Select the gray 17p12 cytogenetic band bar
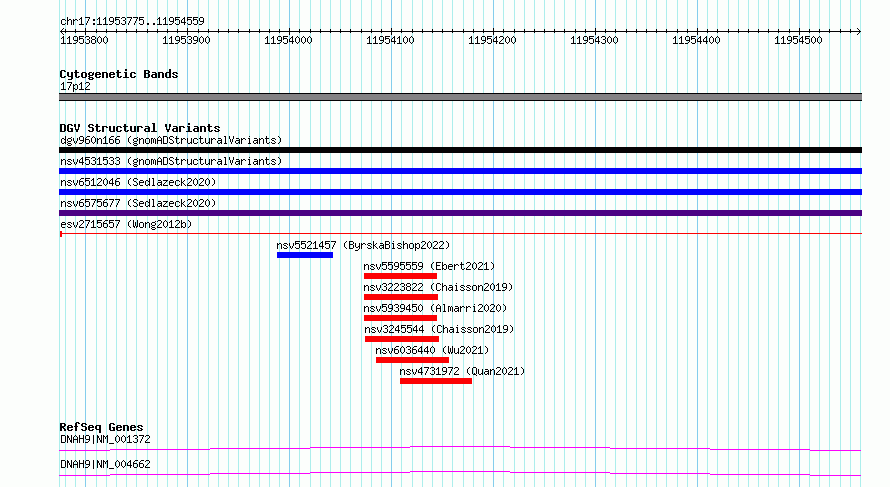Viewport: 890px width, 487px height. pyautogui.click(x=460, y=97)
